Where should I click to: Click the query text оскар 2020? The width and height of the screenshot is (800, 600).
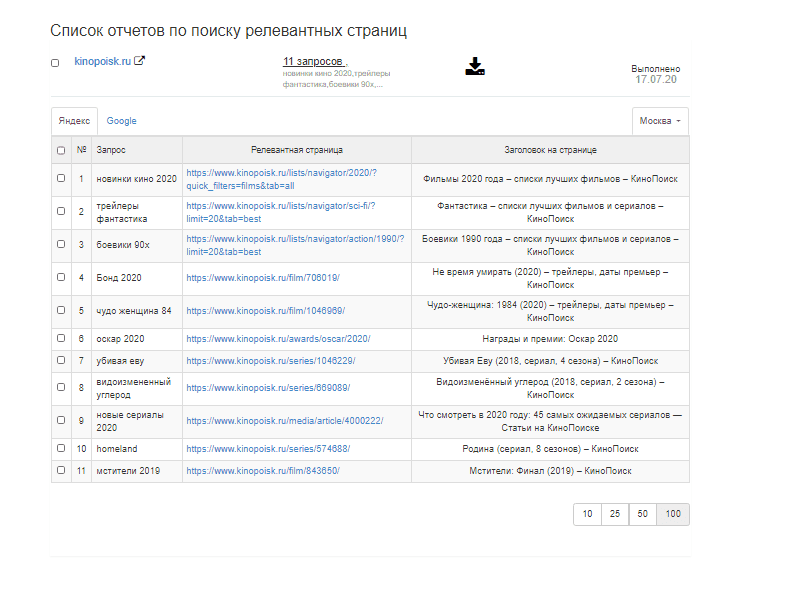pos(120,339)
